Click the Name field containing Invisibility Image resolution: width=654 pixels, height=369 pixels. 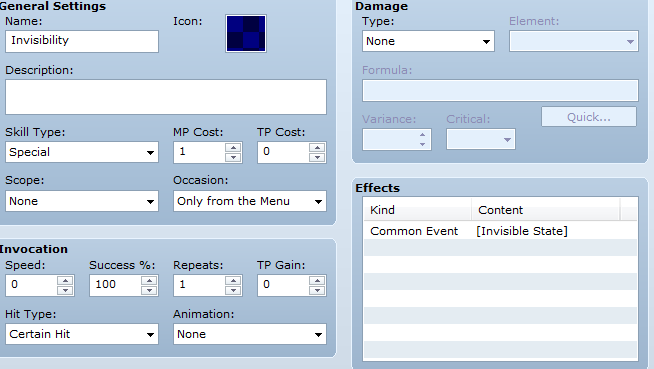tap(82, 41)
